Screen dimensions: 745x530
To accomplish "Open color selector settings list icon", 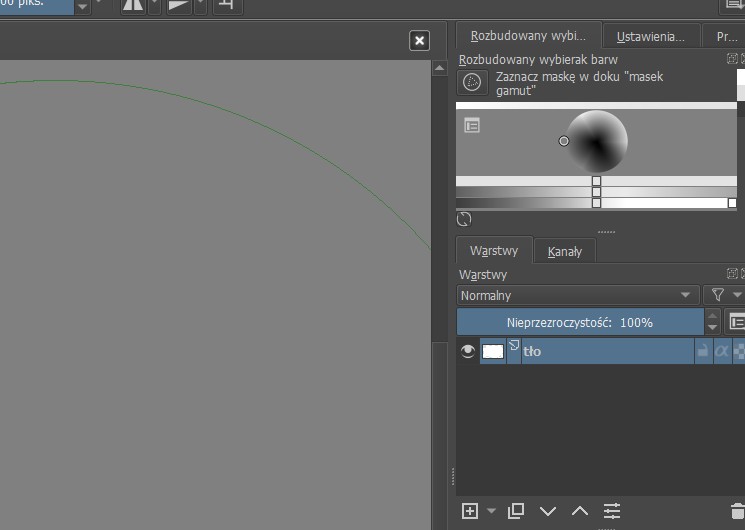I will pos(472,125).
